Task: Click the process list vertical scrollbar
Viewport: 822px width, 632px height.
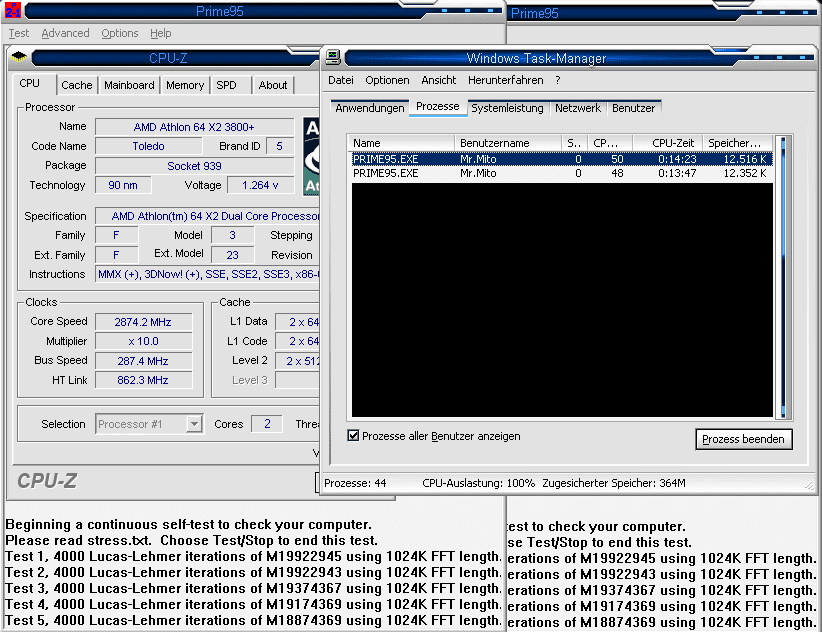Action: [x=783, y=277]
